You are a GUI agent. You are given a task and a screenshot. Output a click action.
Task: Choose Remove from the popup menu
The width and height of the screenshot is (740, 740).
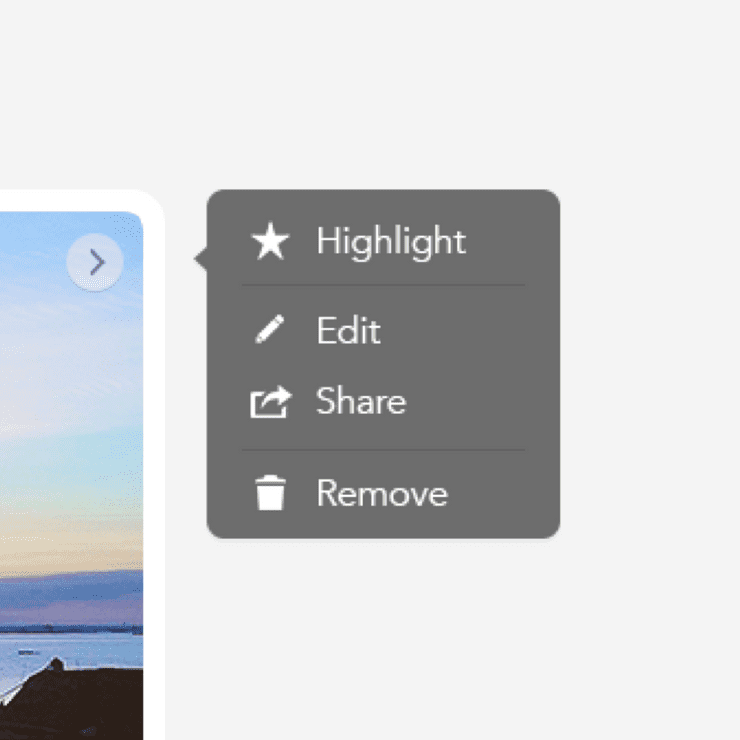(x=383, y=493)
